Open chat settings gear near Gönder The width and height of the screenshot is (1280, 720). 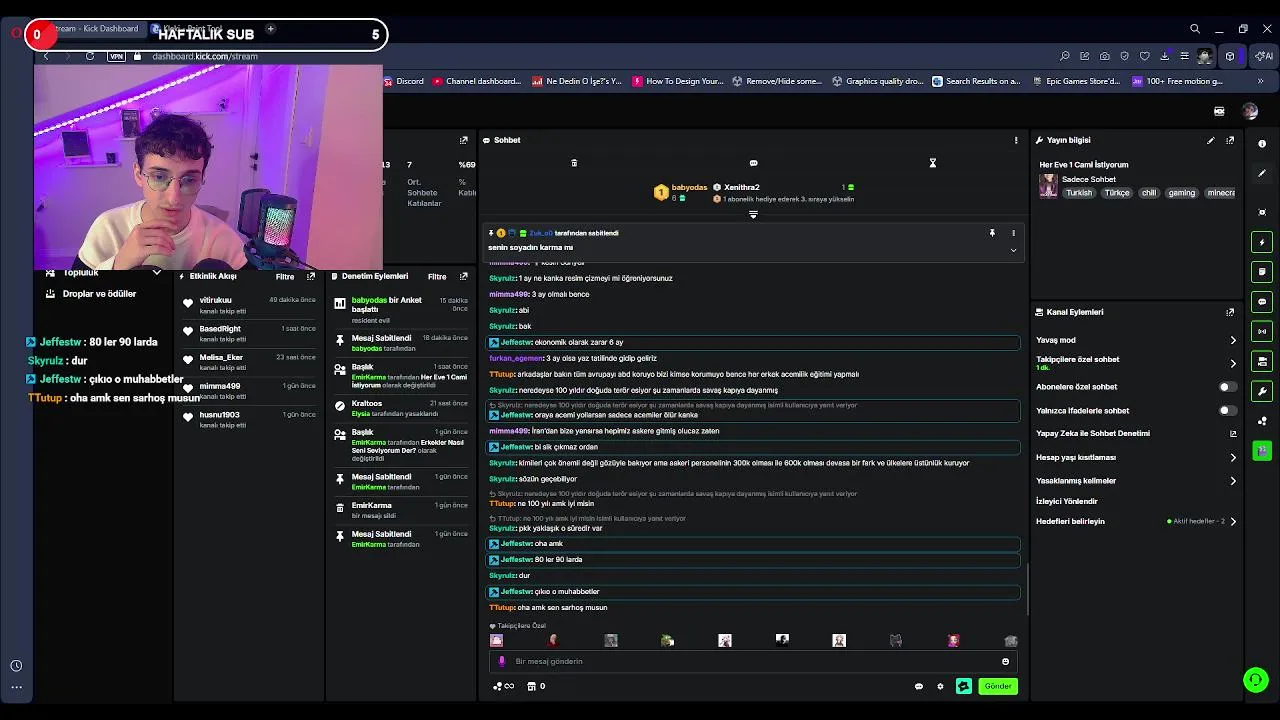pyautogui.click(x=940, y=686)
